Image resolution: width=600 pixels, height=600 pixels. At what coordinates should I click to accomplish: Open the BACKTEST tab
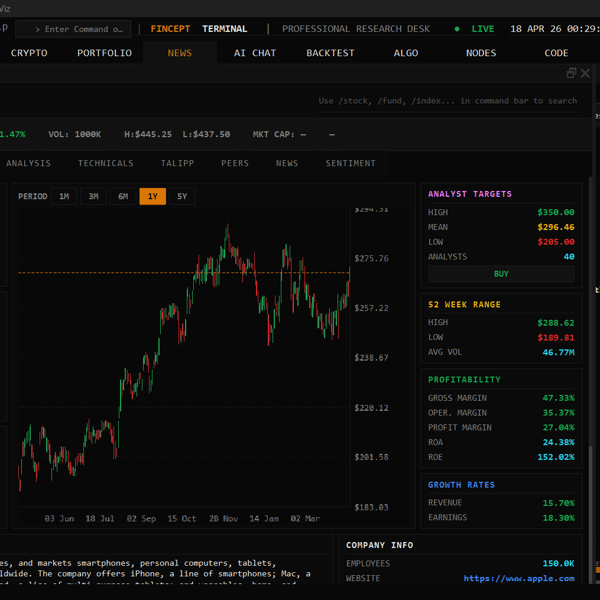point(330,53)
